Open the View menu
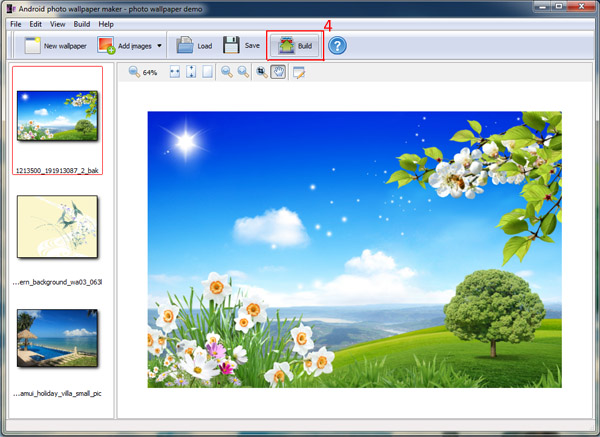The width and height of the screenshot is (600, 437). [58, 24]
